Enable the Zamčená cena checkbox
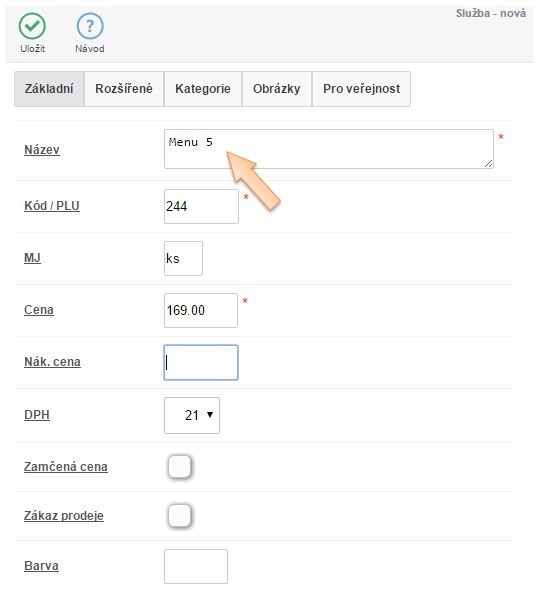 179,466
